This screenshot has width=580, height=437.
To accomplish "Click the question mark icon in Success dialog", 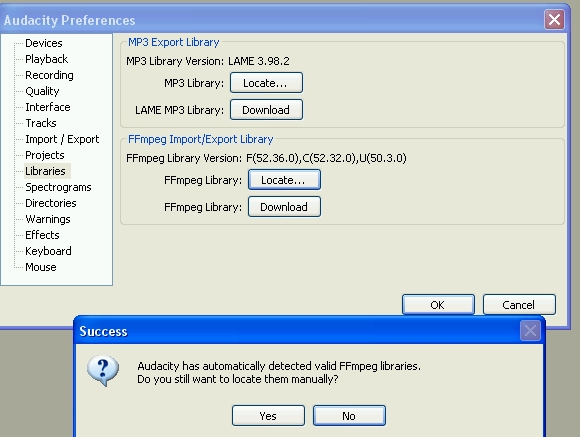I will pos(103,371).
